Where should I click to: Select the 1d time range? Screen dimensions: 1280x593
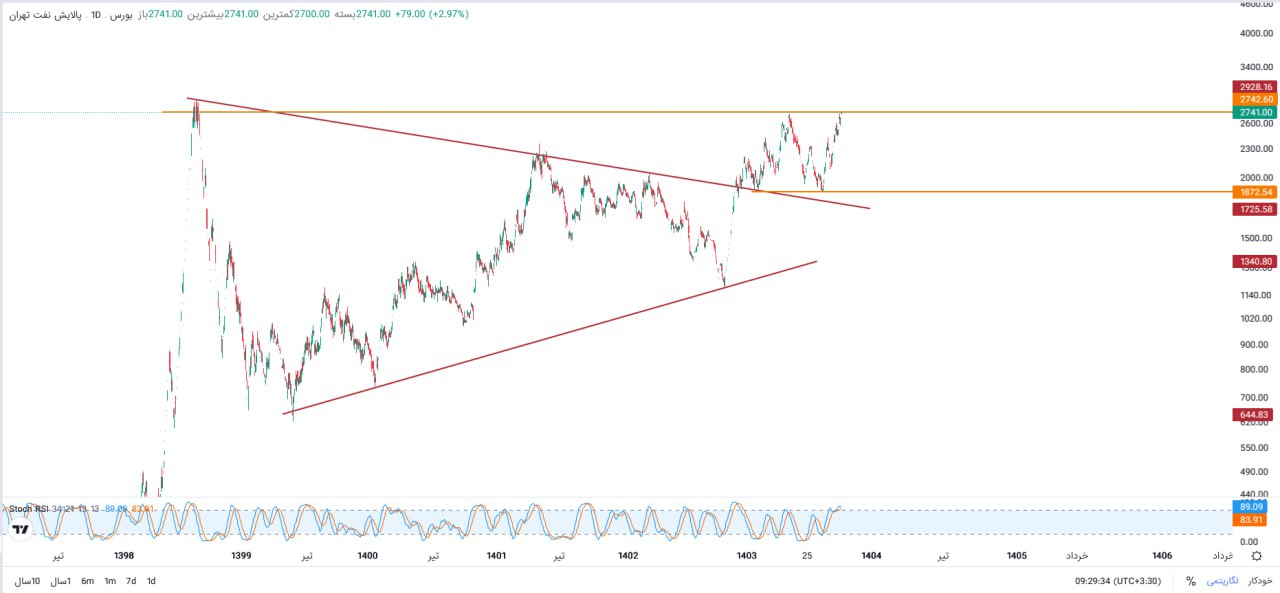pos(151,581)
